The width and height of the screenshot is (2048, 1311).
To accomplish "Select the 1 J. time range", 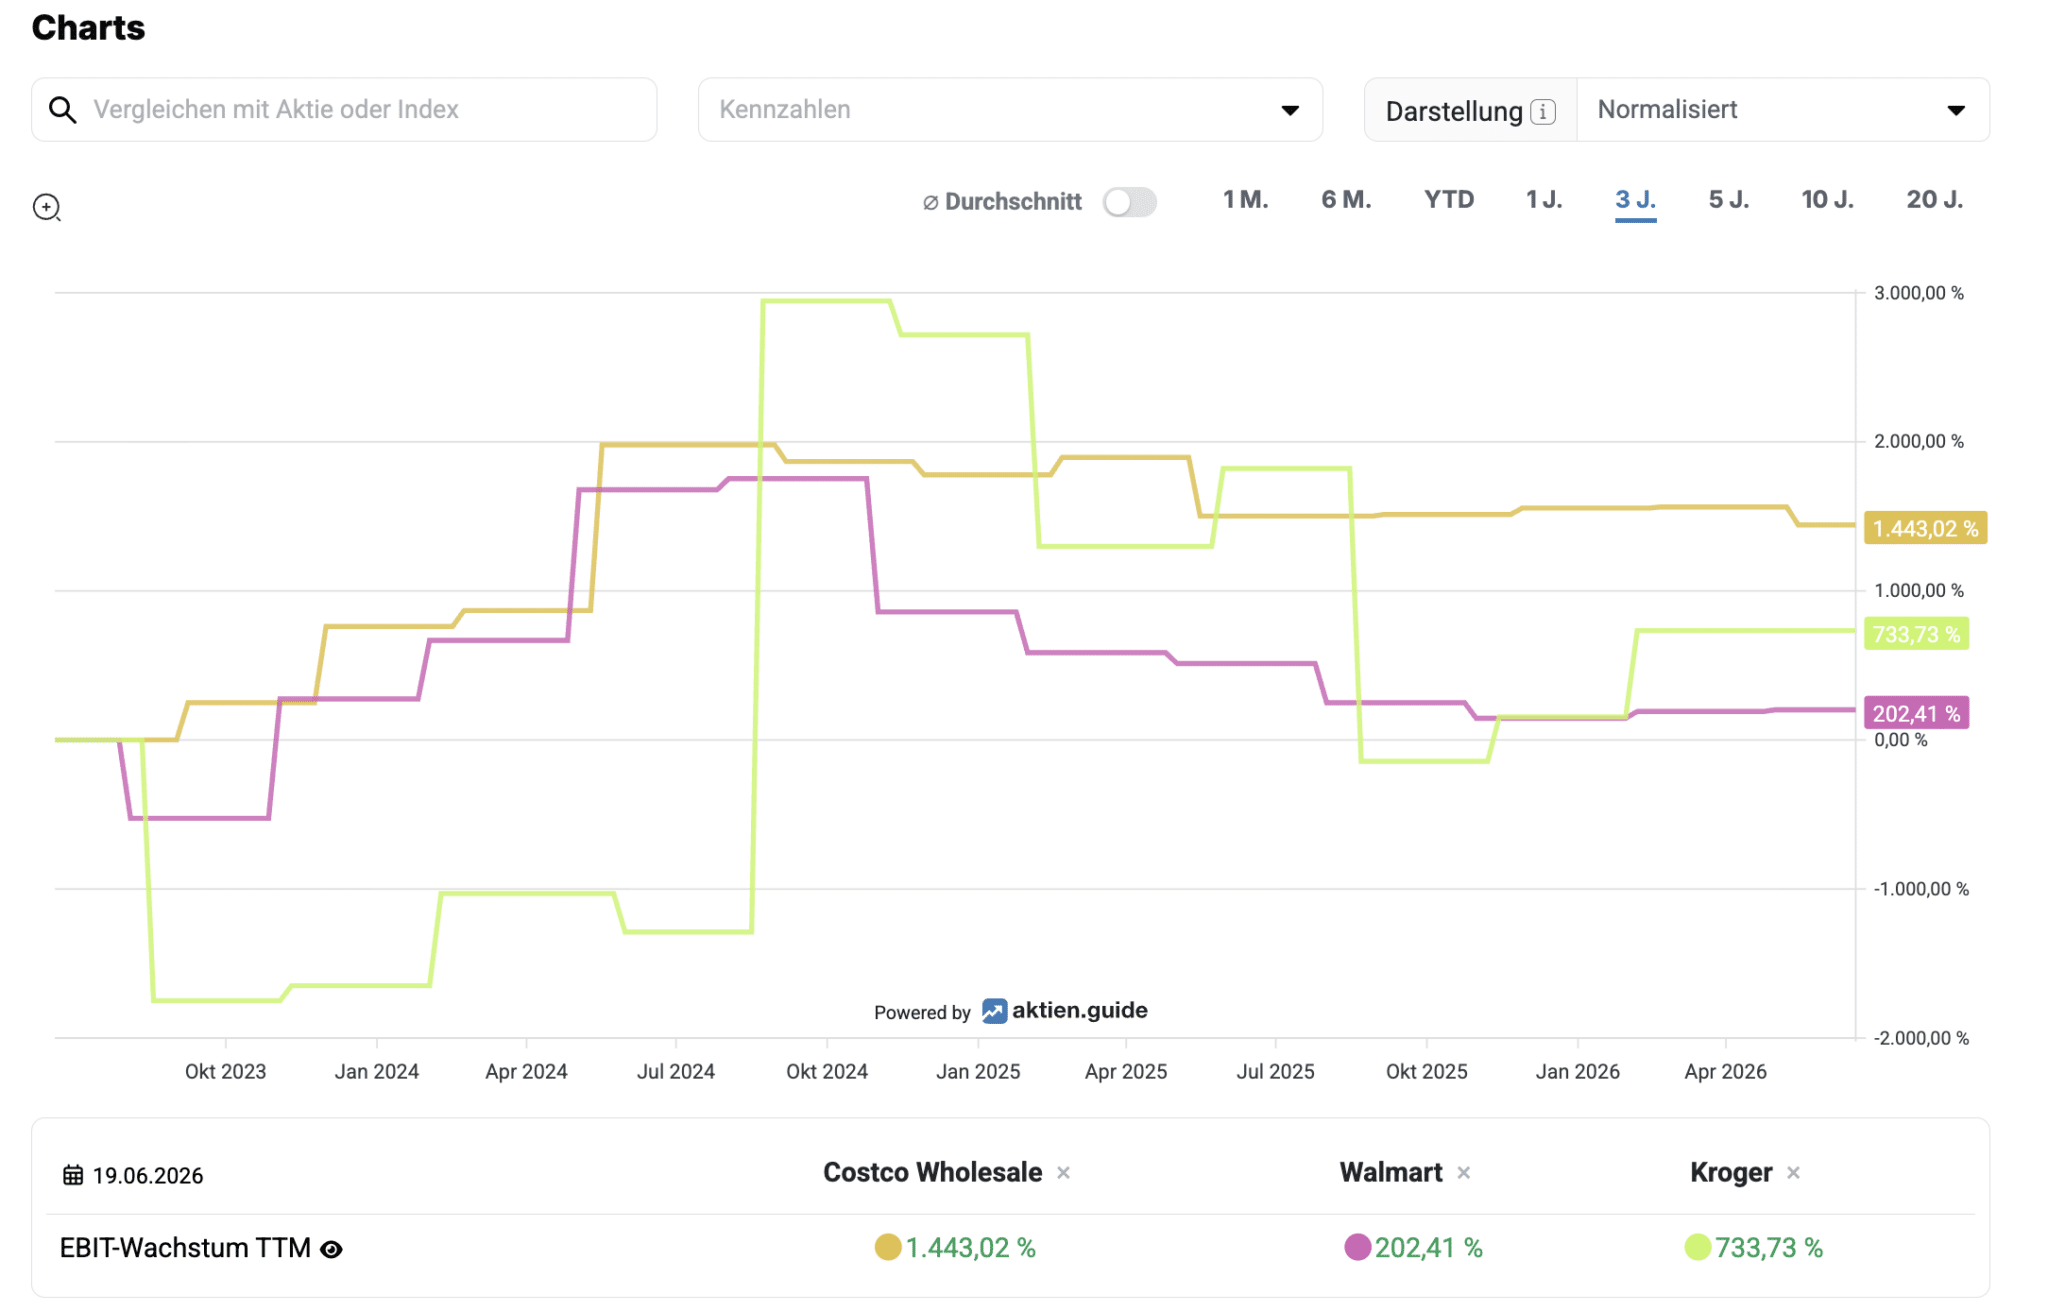I will [x=1544, y=200].
